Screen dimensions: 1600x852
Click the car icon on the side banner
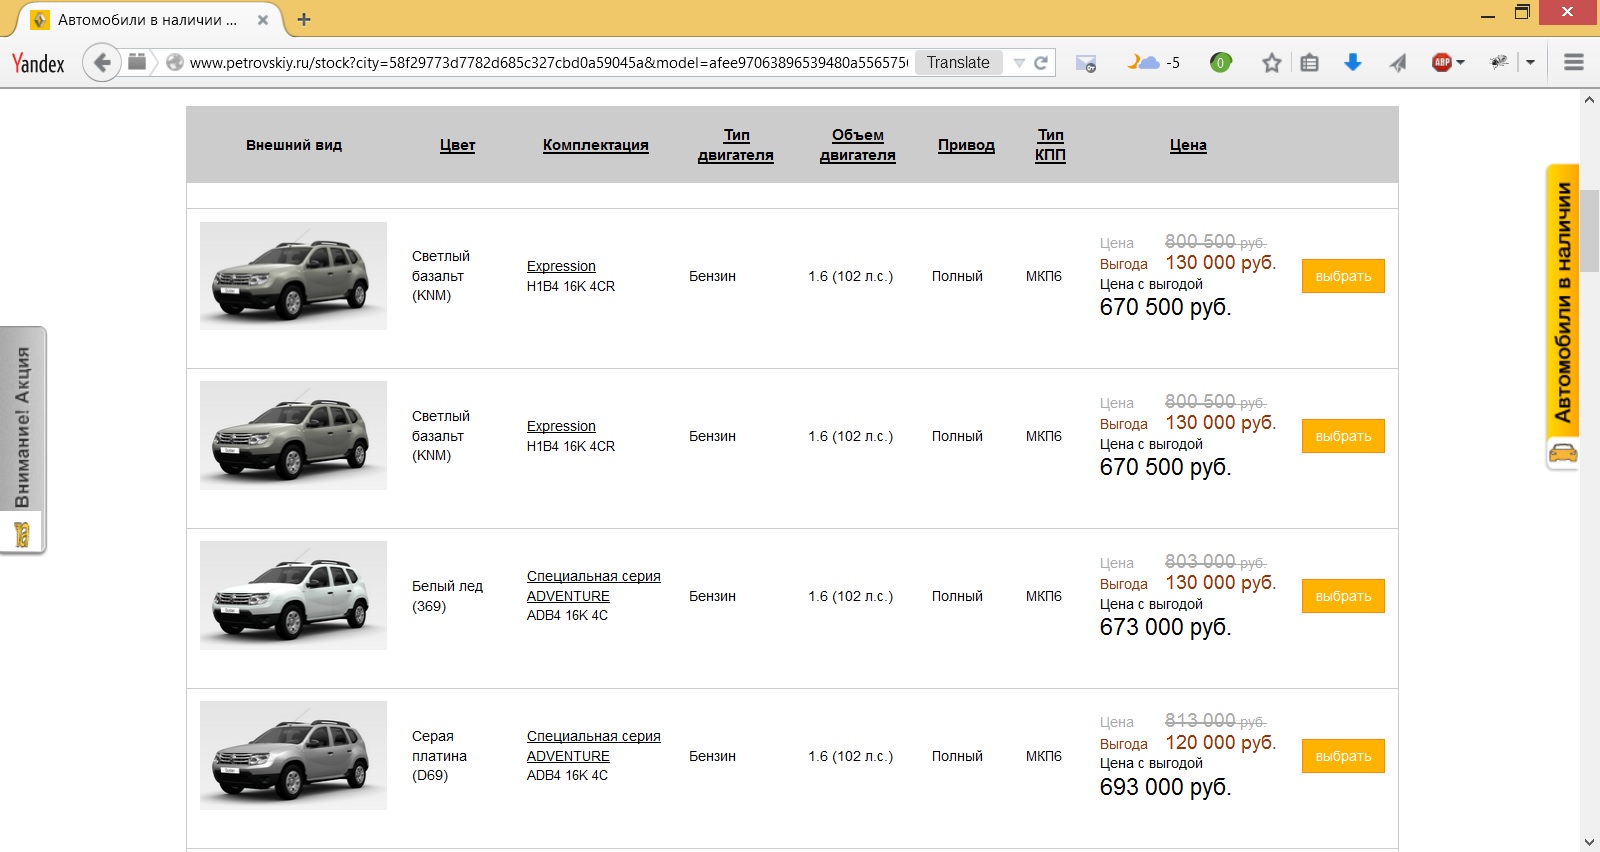[1563, 454]
